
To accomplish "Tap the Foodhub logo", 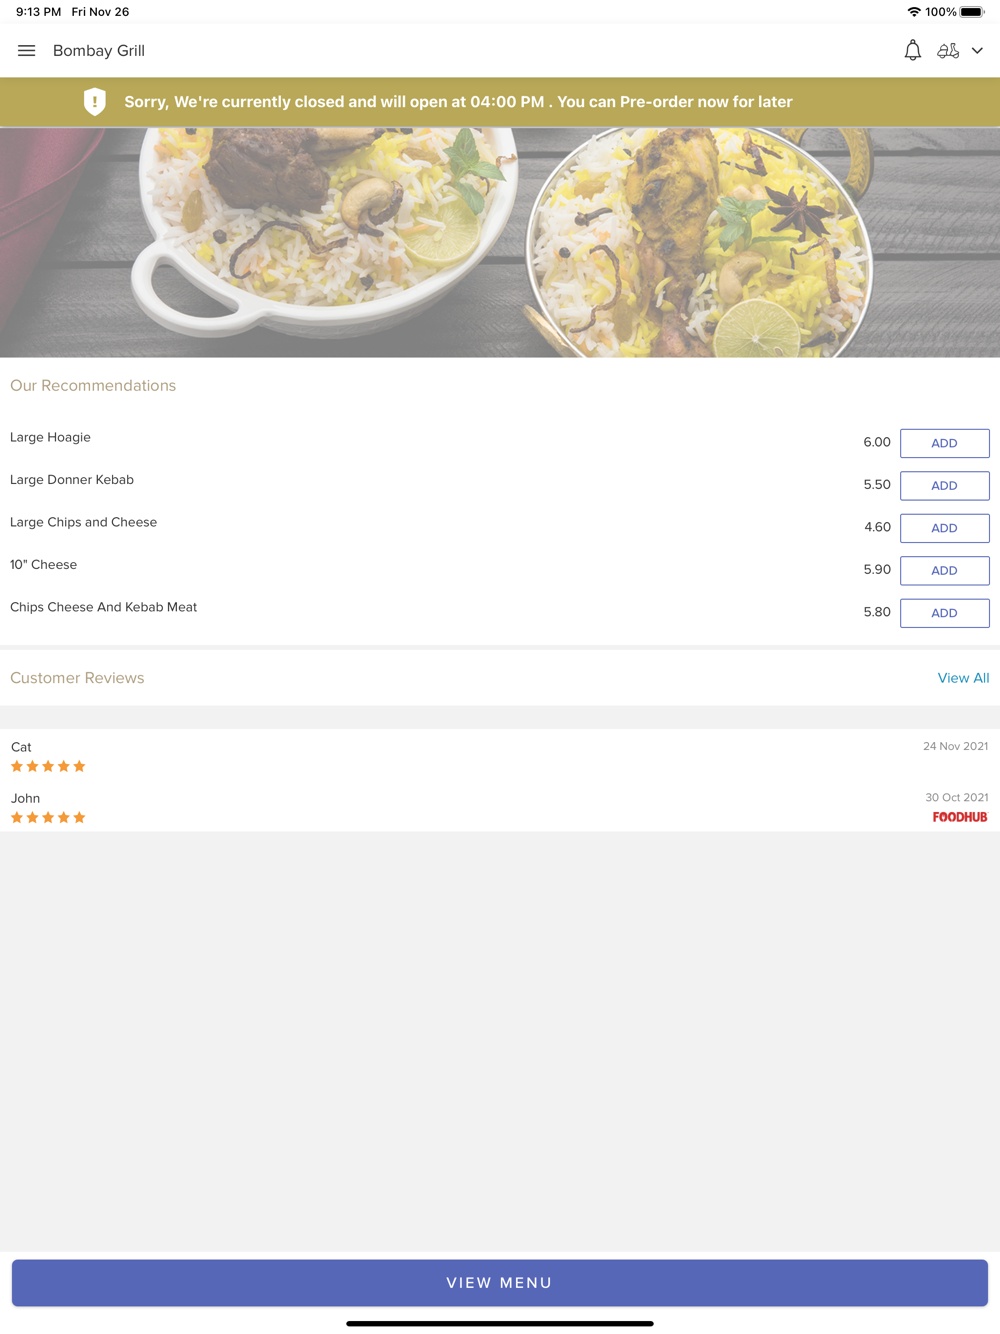I will (x=960, y=817).
